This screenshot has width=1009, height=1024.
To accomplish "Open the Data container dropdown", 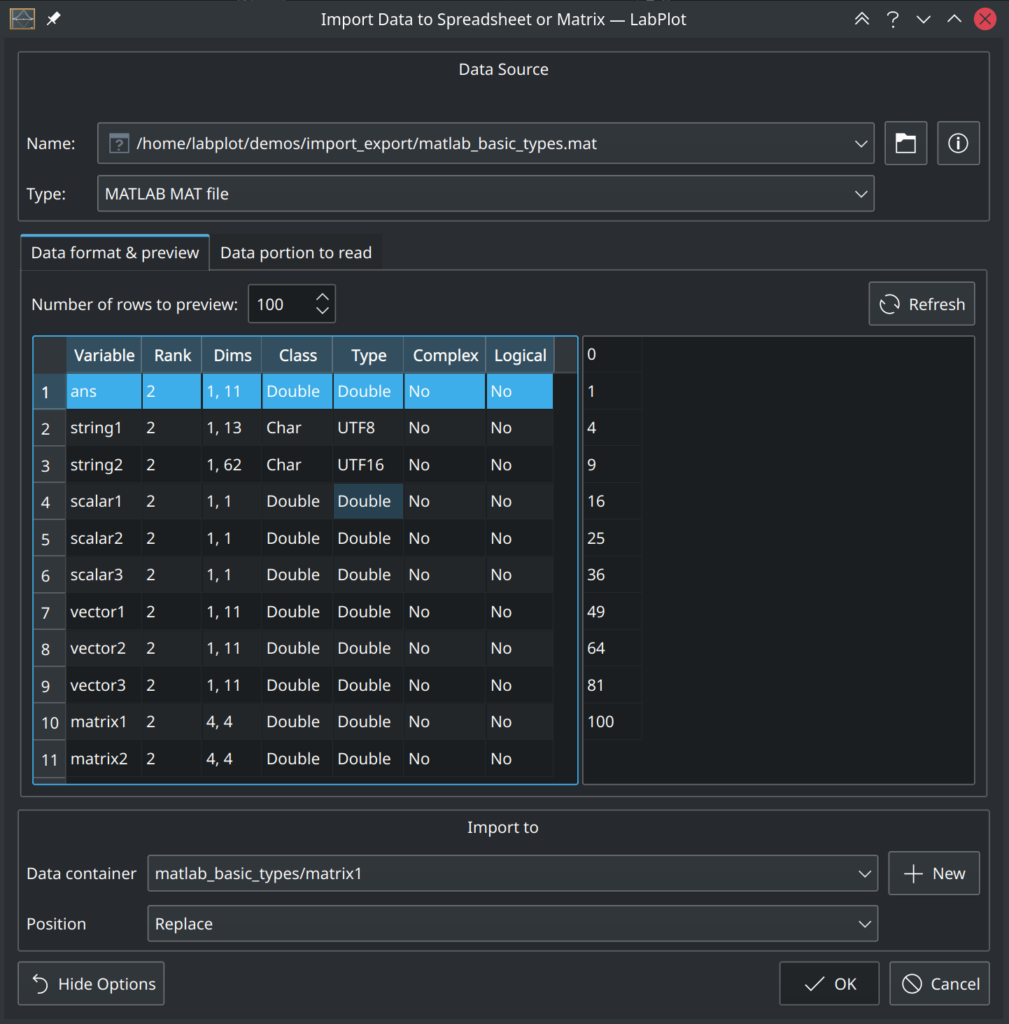I will click(x=513, y=873).
